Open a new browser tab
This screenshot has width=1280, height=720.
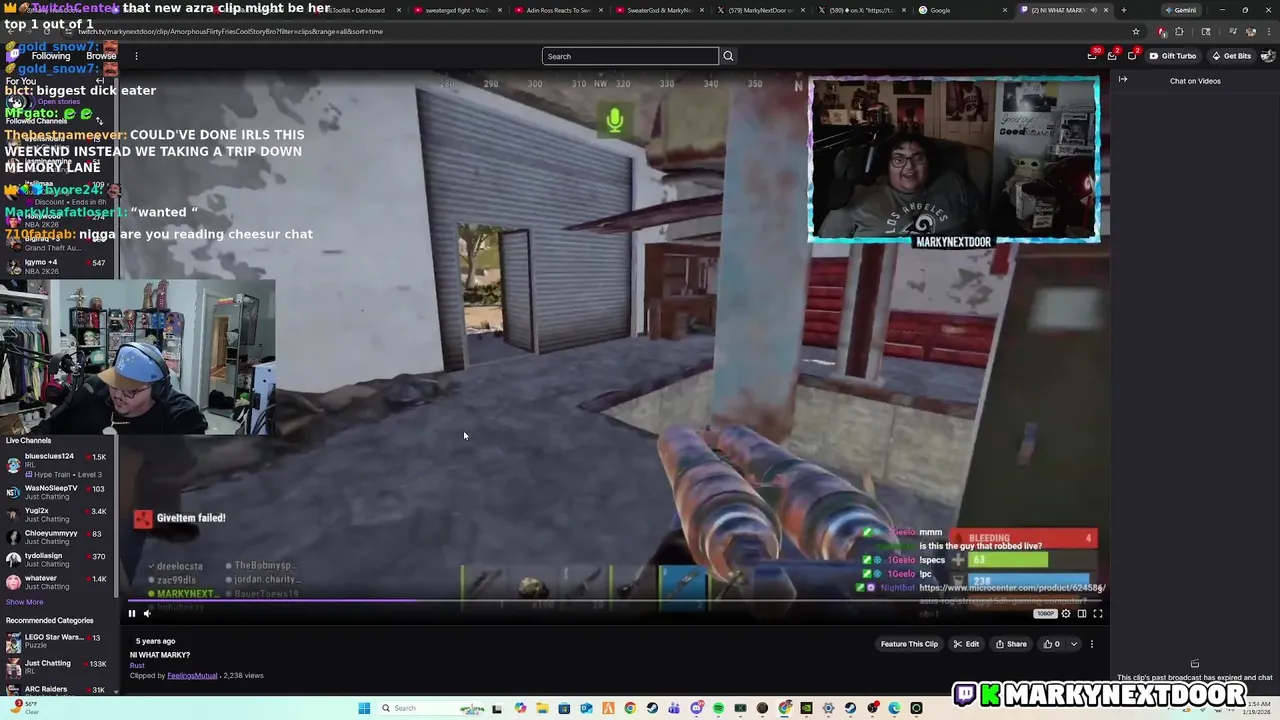tap(1124, 10)
